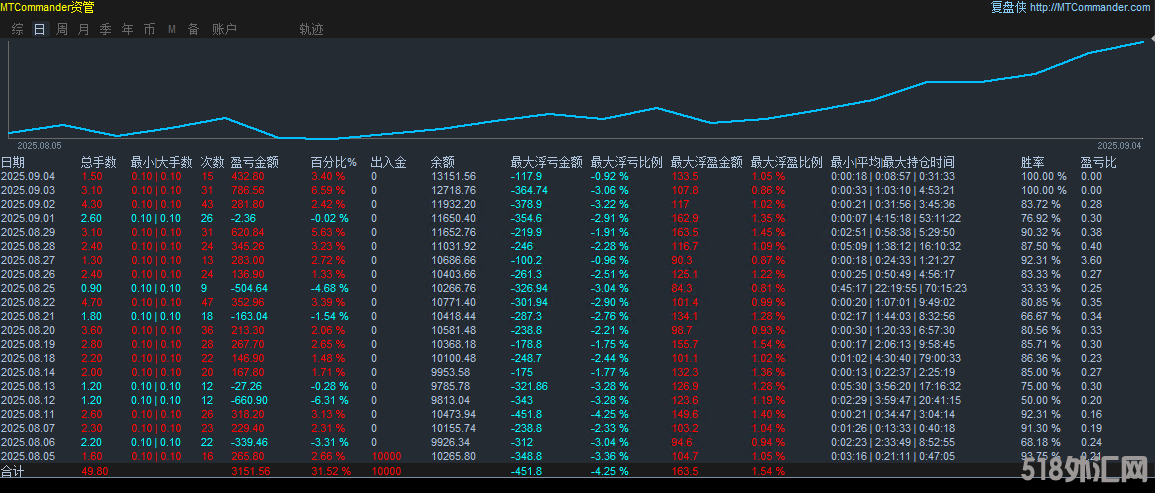Image resolution: width=1155 pixels, height=493 pixels.
Task: Click the 合计 totals row label
Action: point(12,471)
